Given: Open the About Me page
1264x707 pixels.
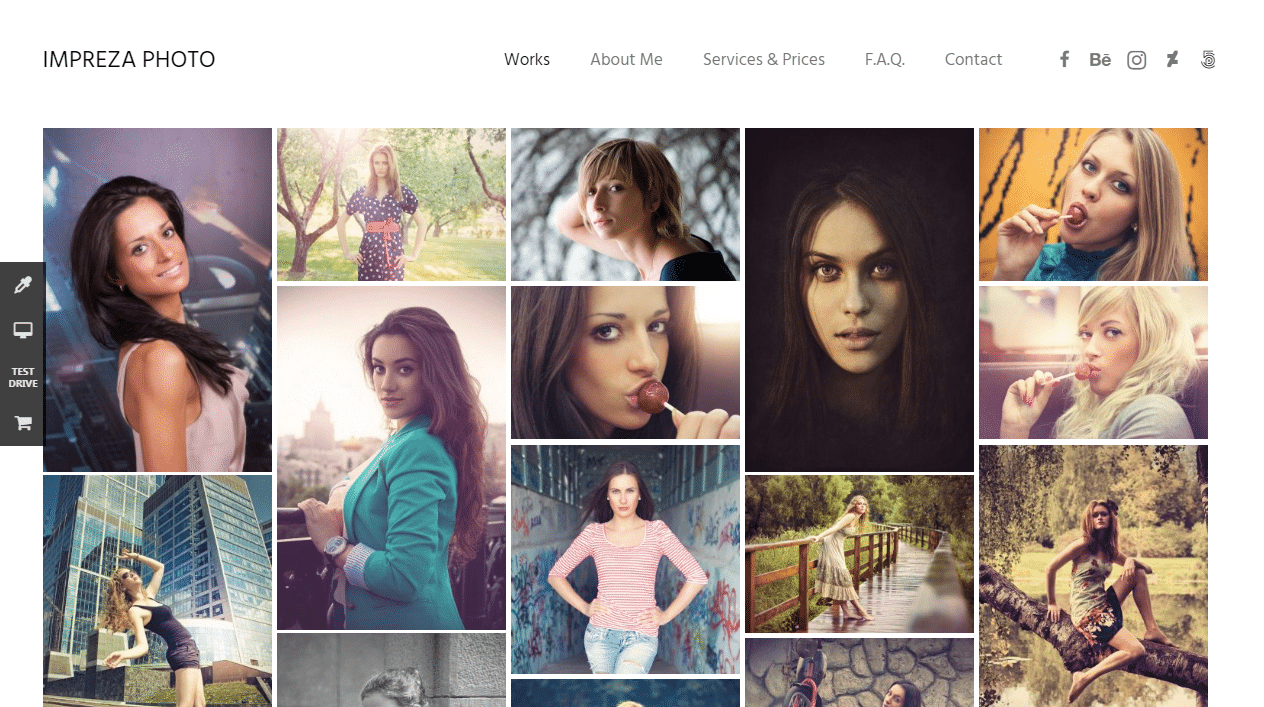Looking at the screenshot, I should point(626,59).
